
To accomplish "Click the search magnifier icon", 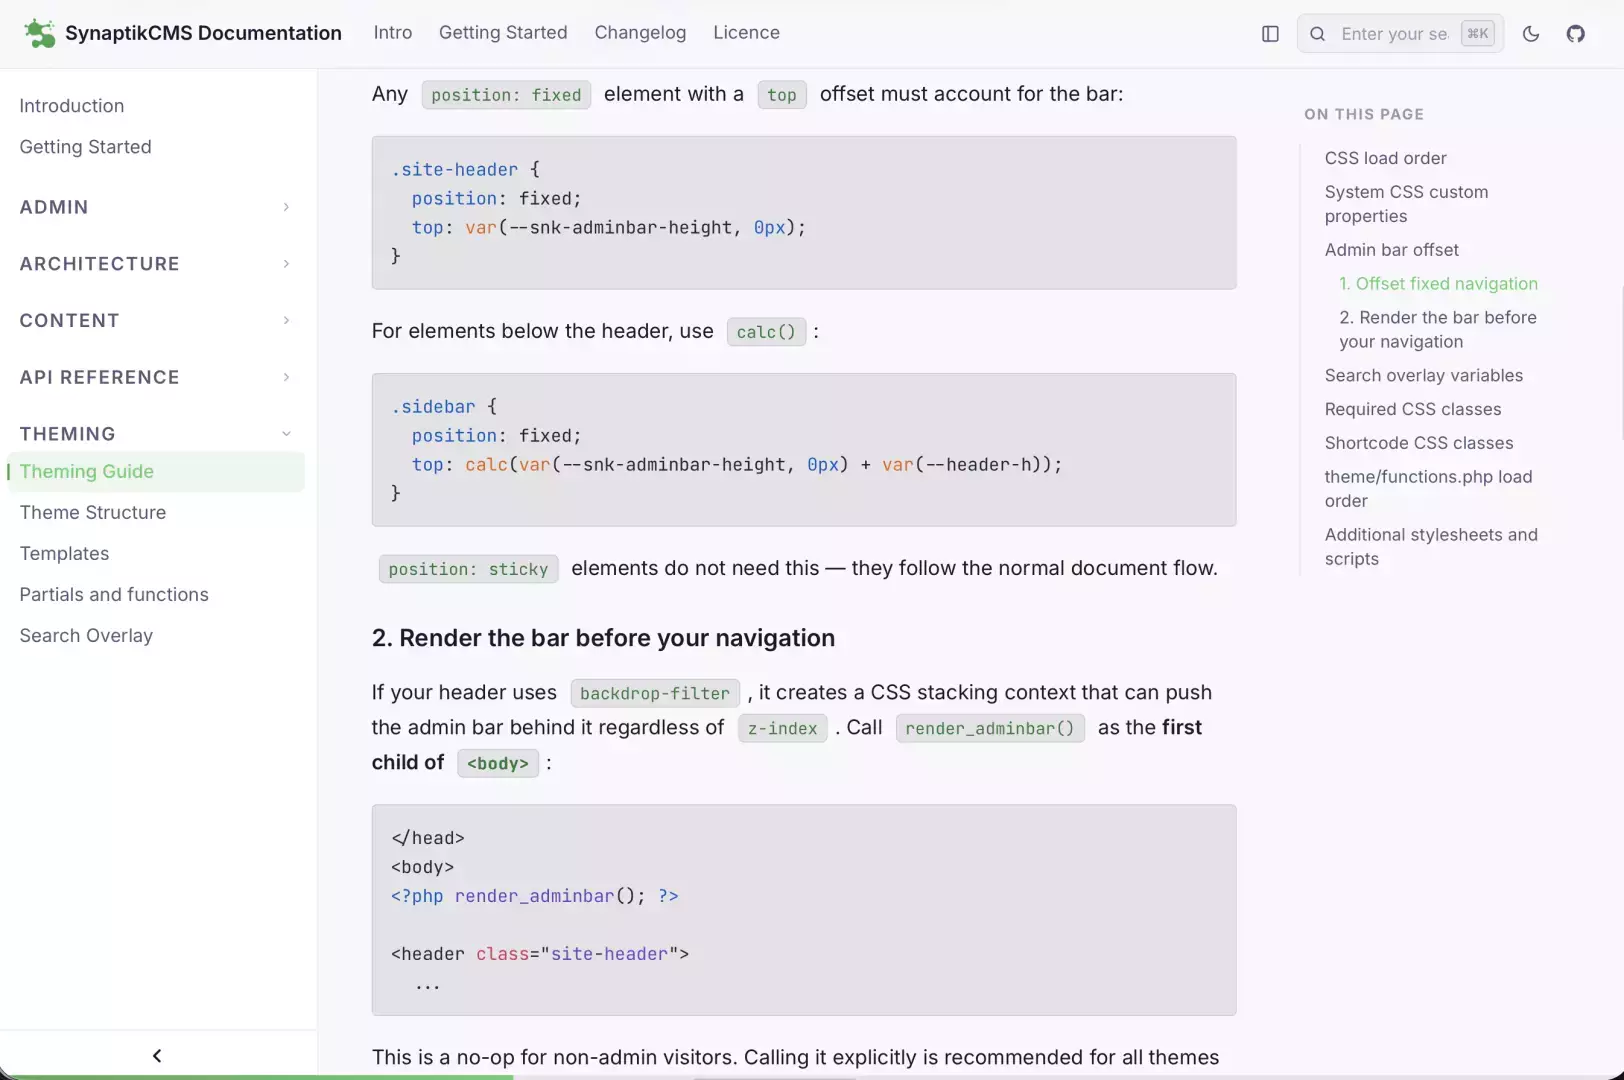I will tap(1318, 34).
